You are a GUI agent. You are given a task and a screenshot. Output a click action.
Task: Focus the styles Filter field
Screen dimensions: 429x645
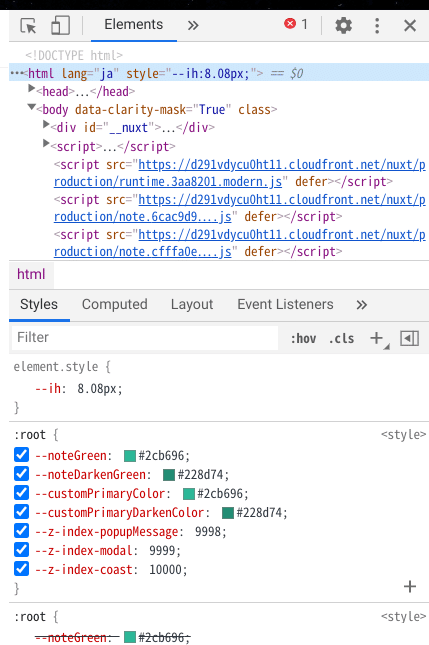tap(145, 338)
